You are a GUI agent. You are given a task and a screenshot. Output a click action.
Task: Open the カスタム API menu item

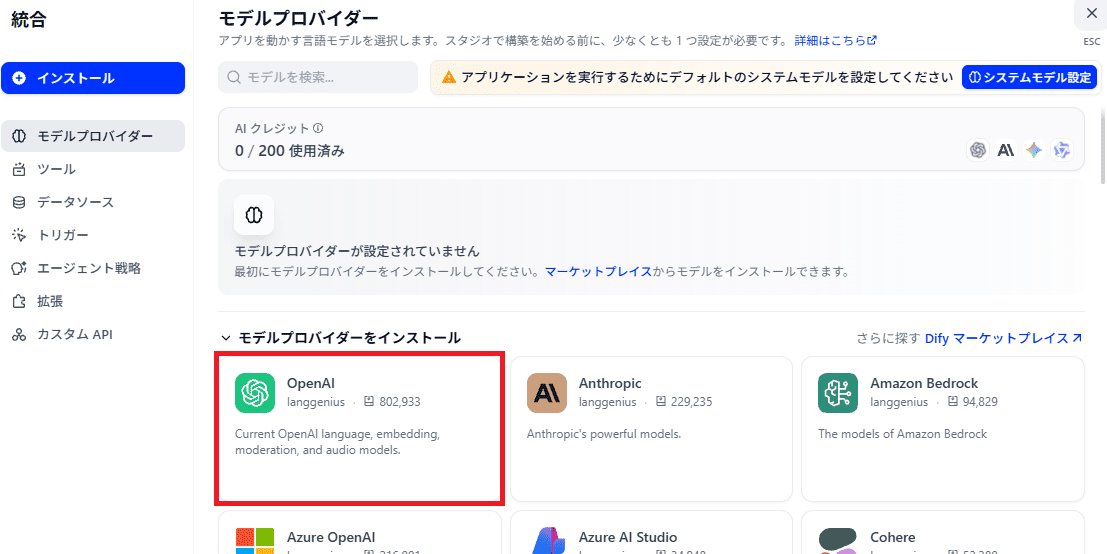coord(93,335)
